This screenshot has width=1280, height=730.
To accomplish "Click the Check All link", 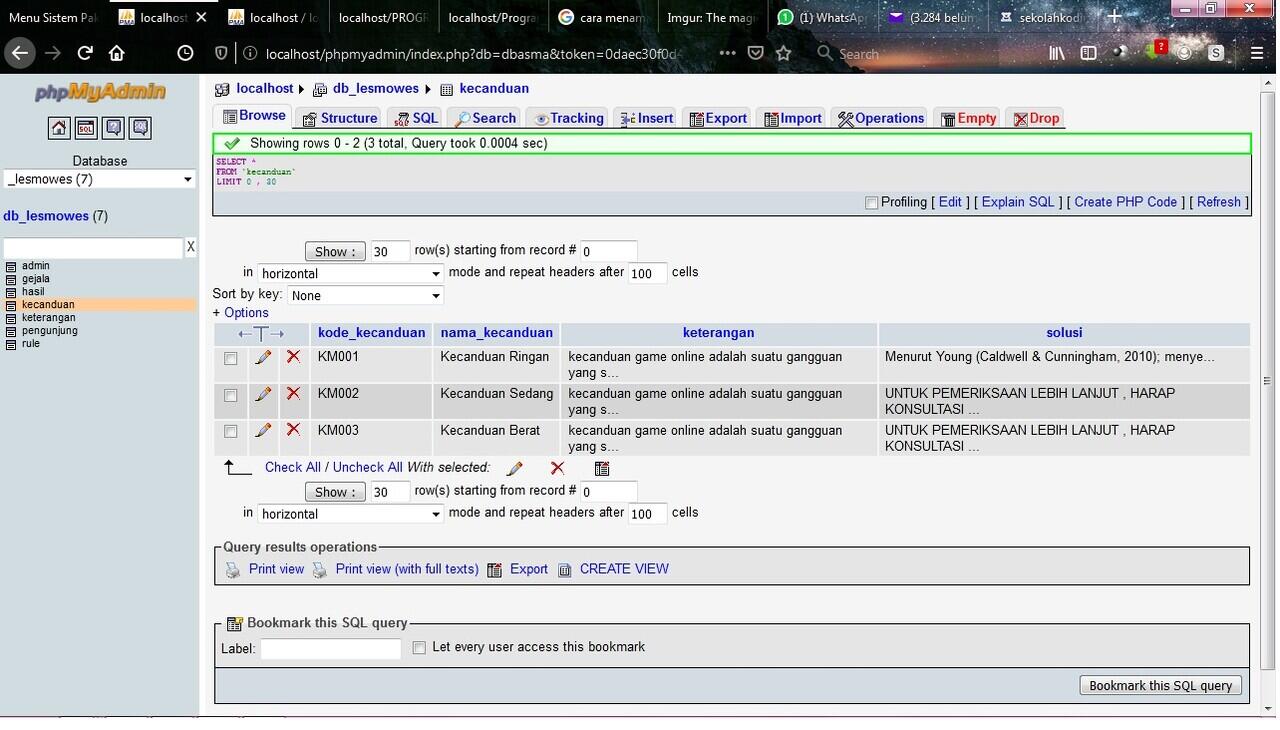I will click(x=292, y=467).
